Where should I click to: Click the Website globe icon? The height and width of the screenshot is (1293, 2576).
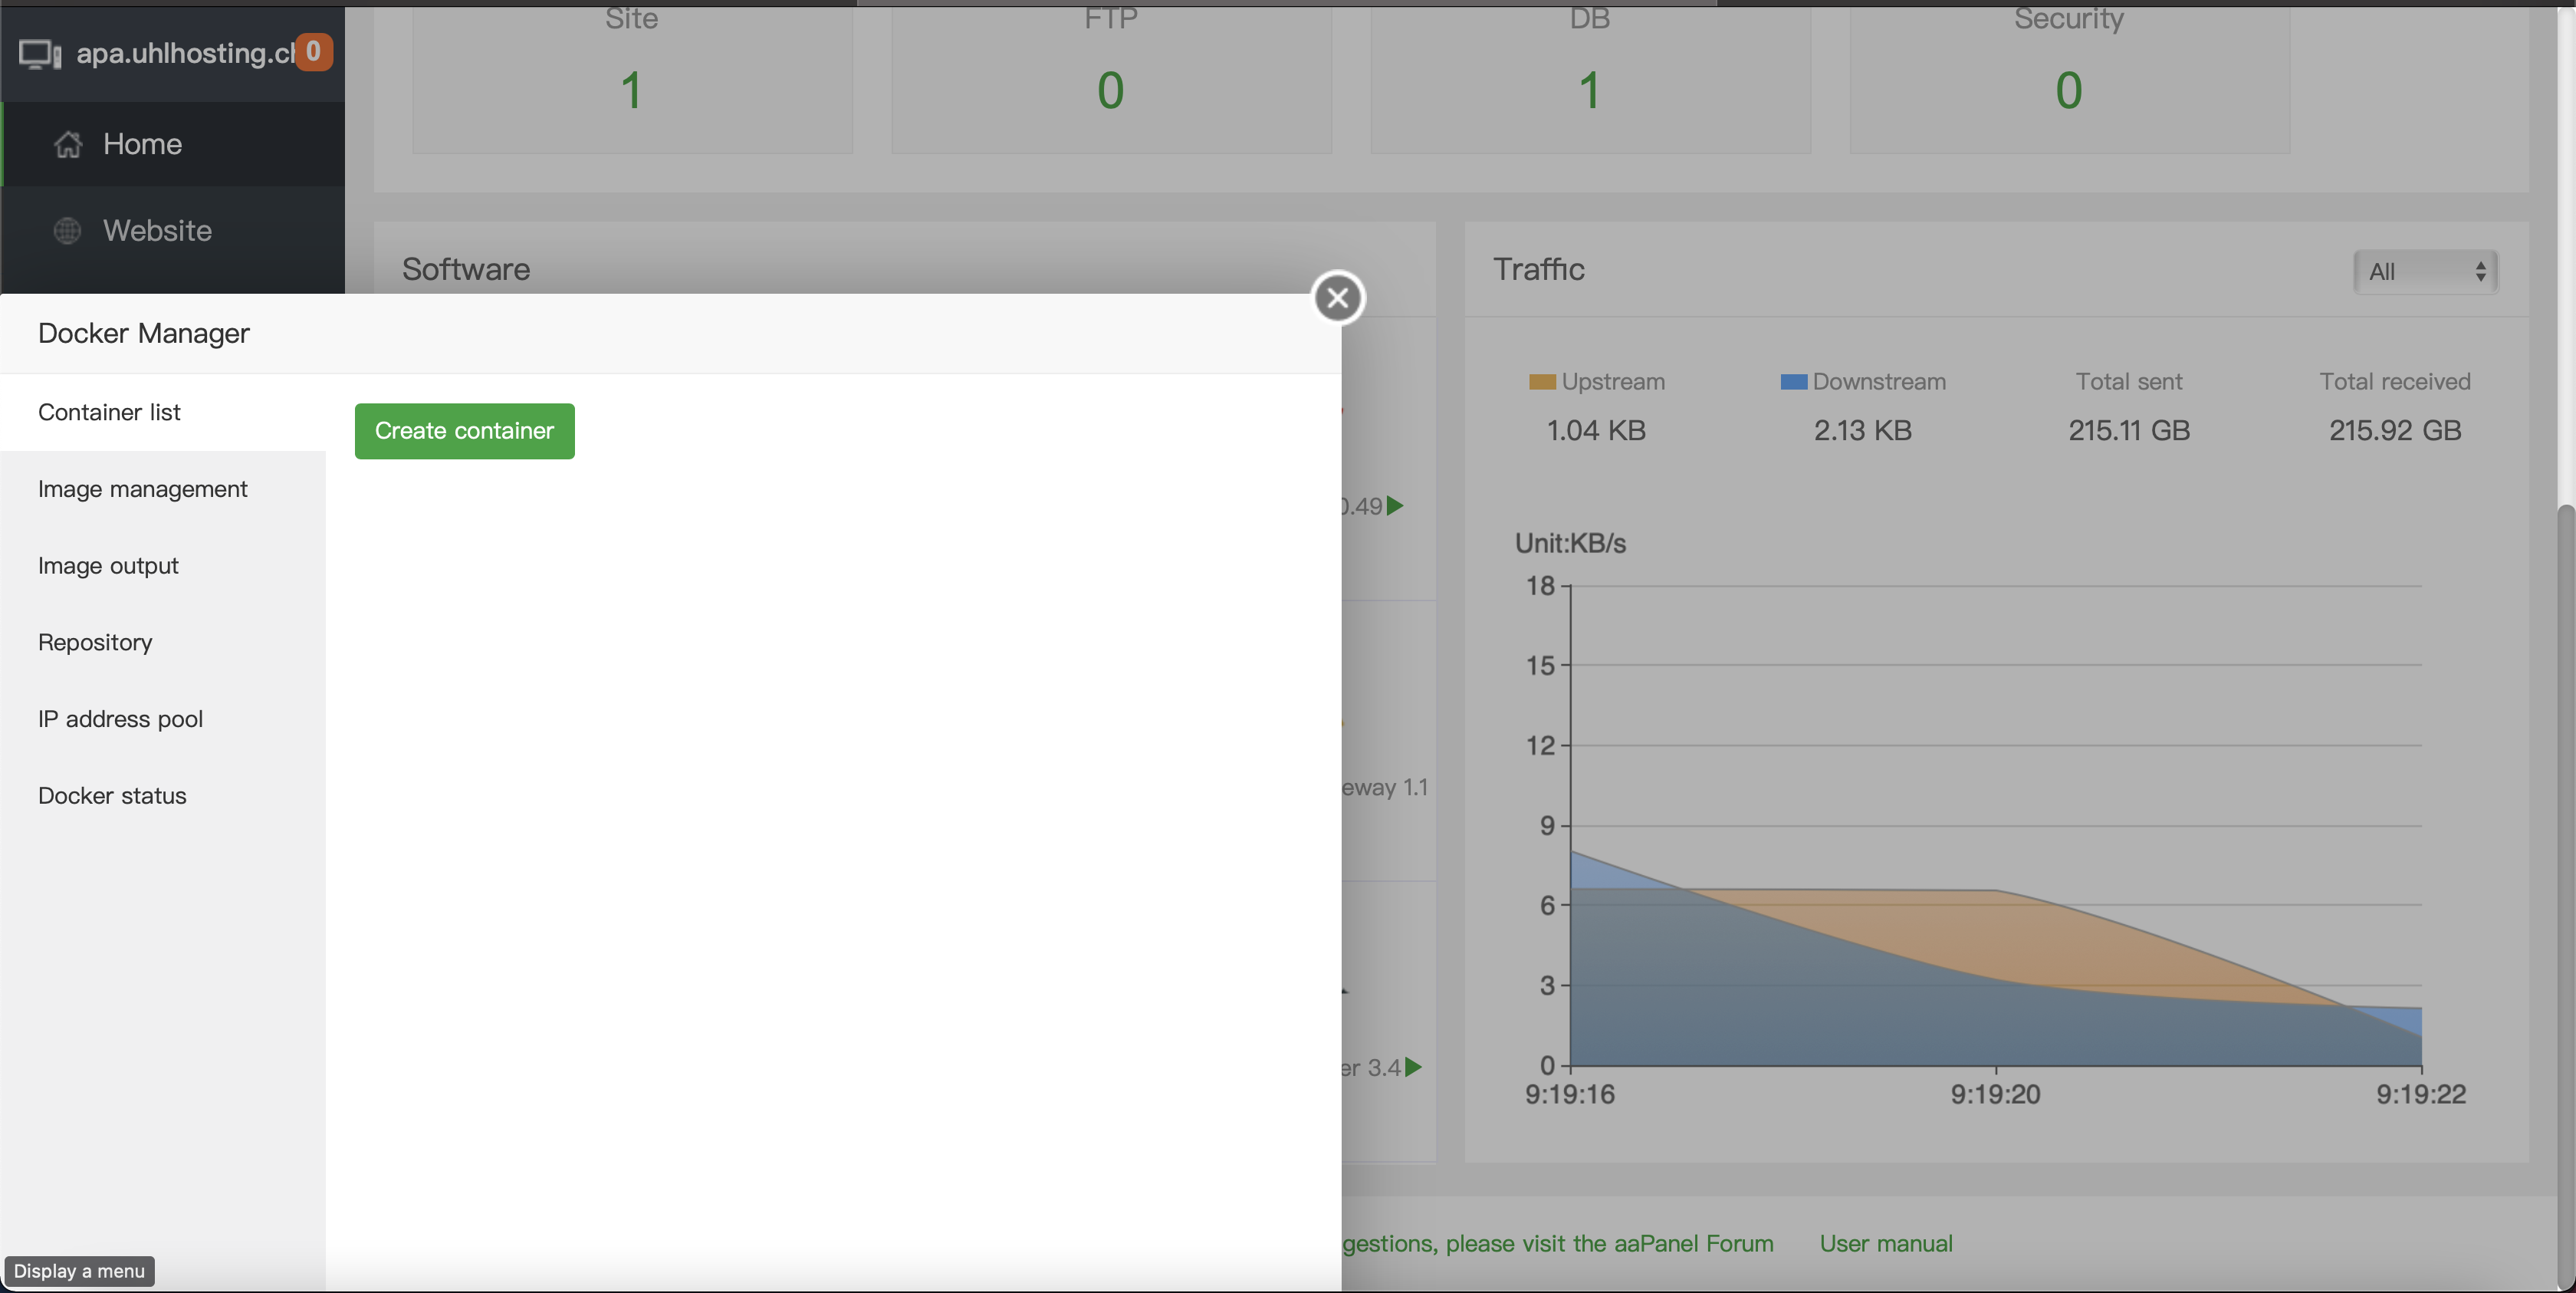coord(67,231)
